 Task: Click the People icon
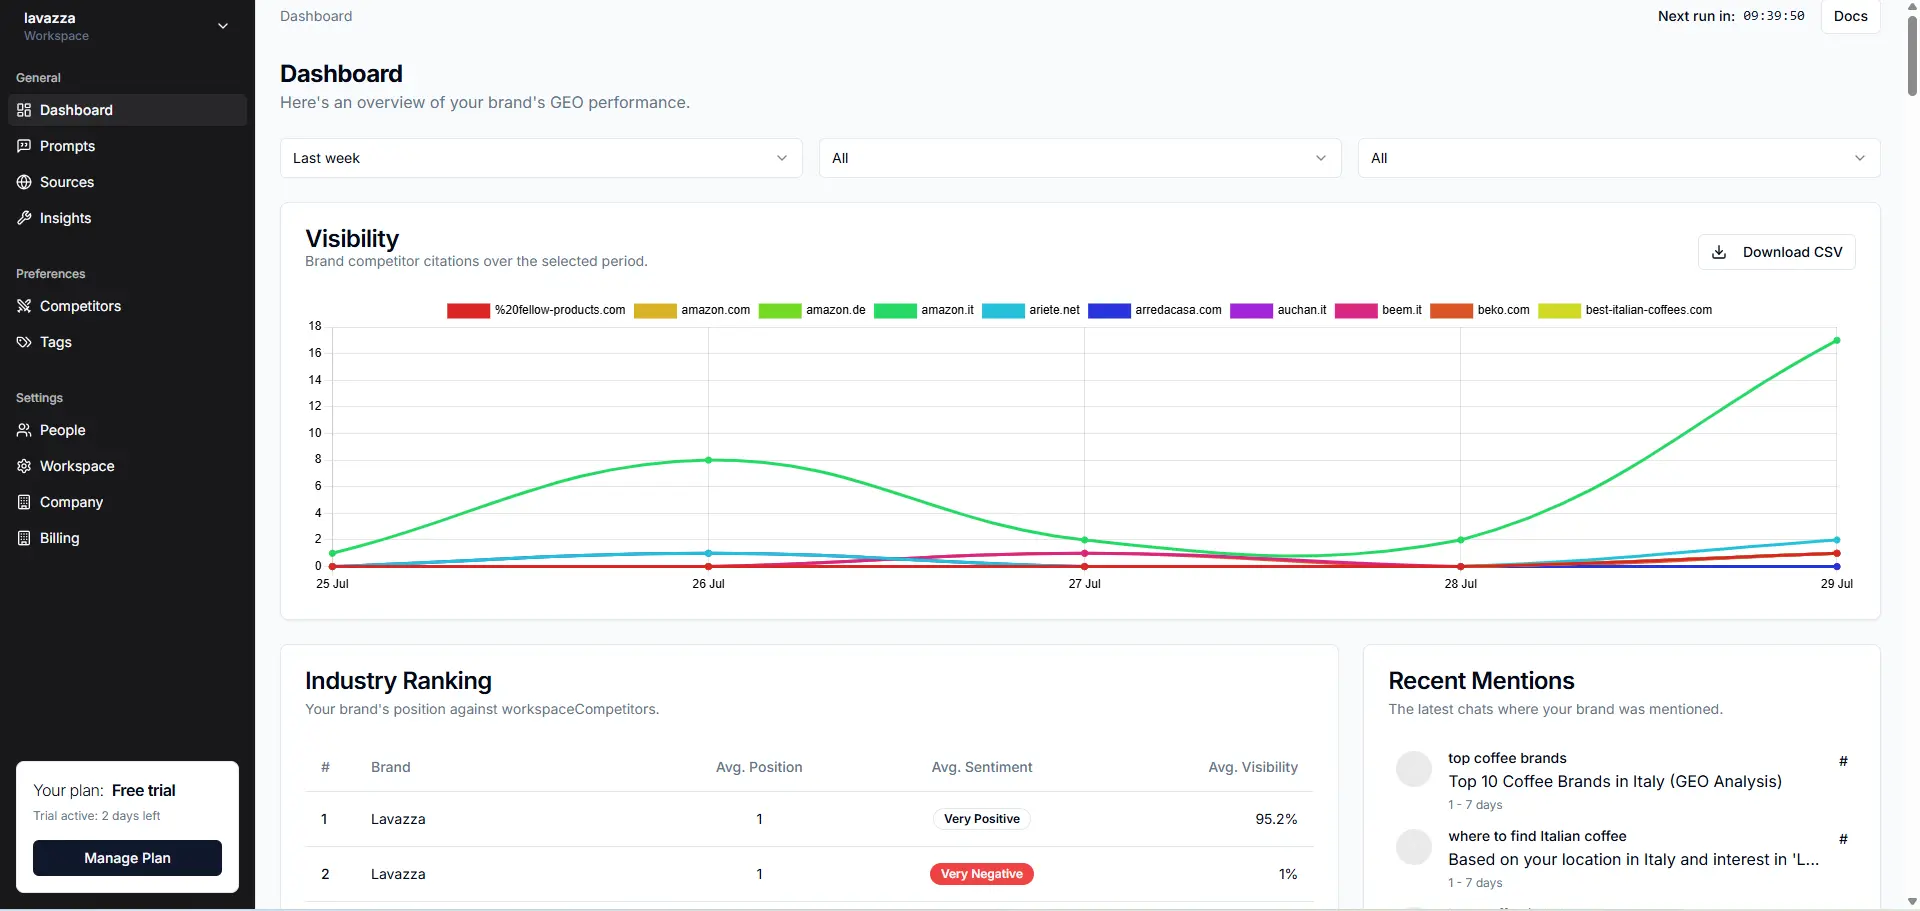pos(24,430)
